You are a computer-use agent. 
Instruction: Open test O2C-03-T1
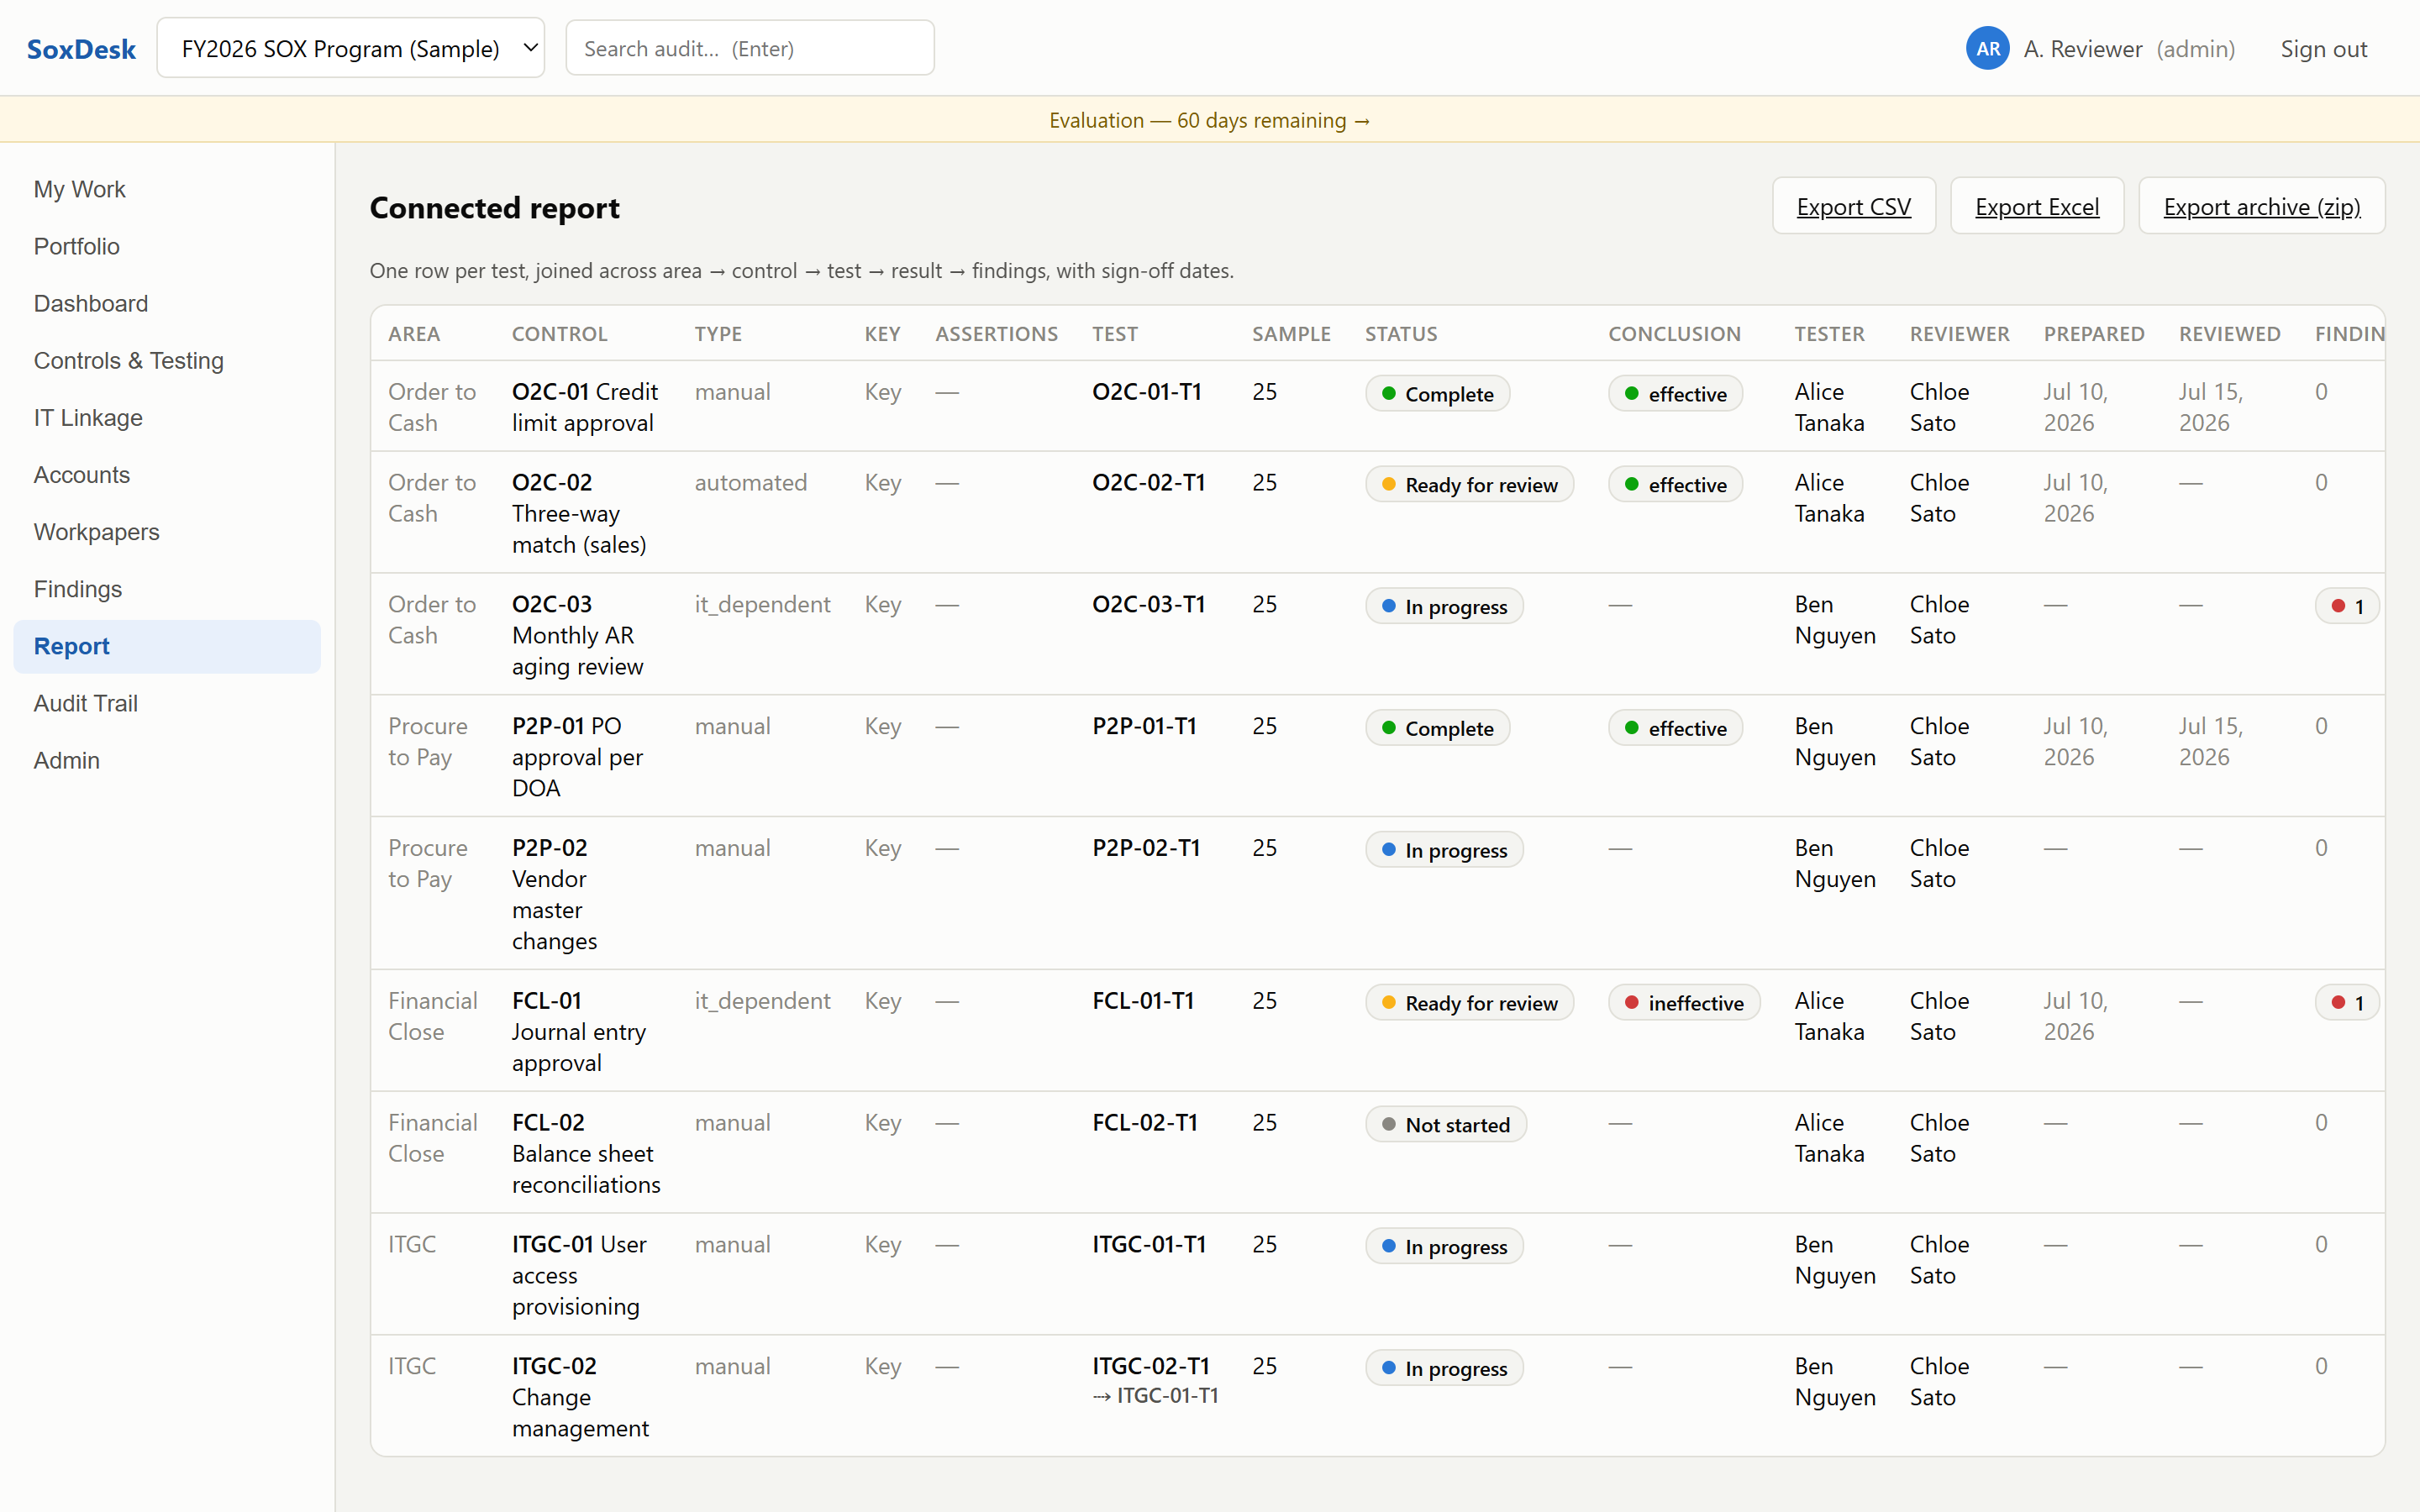[1148, 604]
